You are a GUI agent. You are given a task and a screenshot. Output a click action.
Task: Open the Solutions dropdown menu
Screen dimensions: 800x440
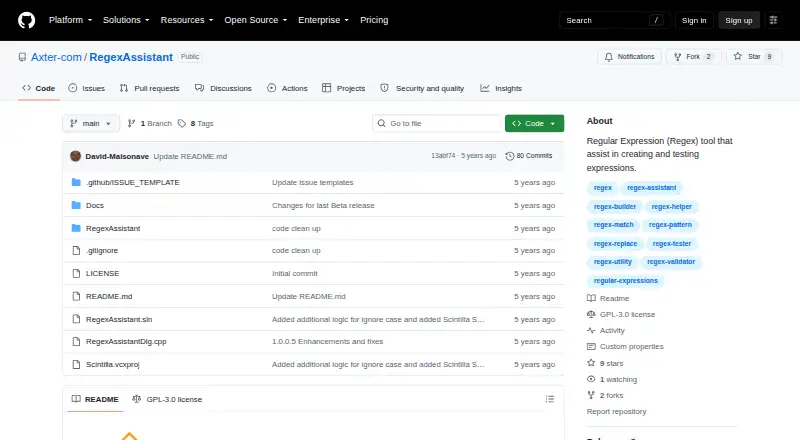pos(126,20)
